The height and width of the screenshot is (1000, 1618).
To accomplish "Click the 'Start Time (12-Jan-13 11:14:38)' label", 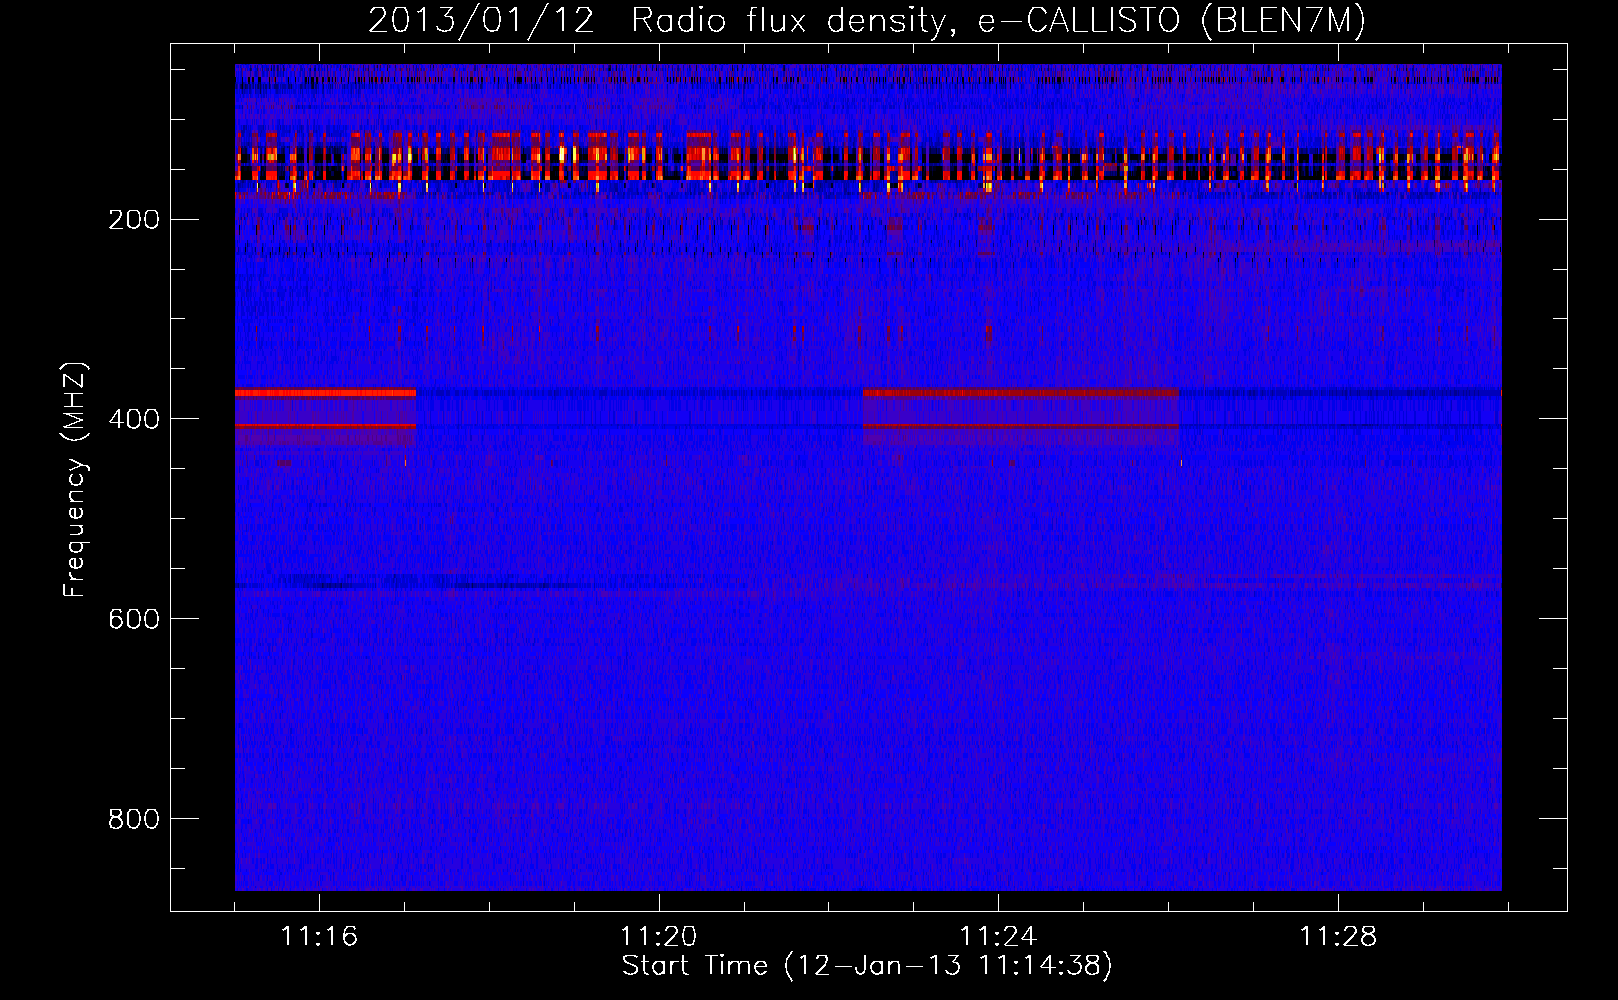I will click(x=867, y=965).
